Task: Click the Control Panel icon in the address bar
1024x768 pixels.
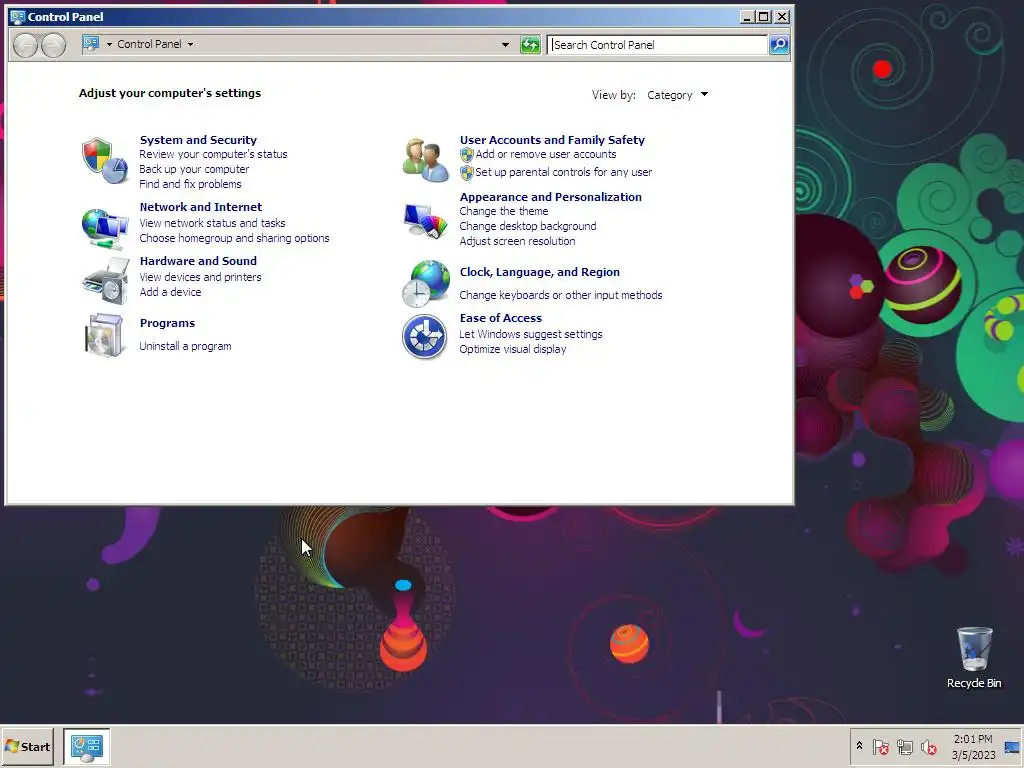Action: [91, 44]
